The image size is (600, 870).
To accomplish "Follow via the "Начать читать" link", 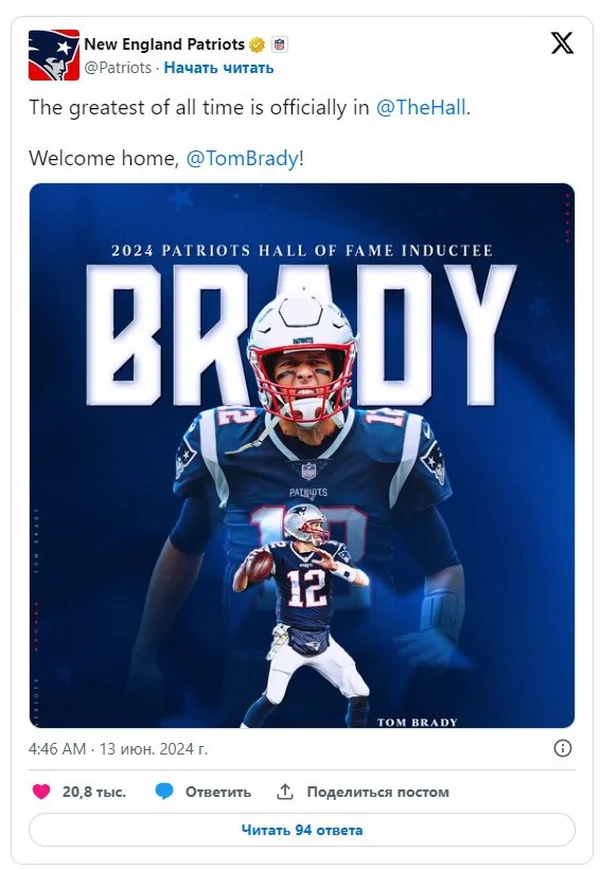I will point(218,68).
